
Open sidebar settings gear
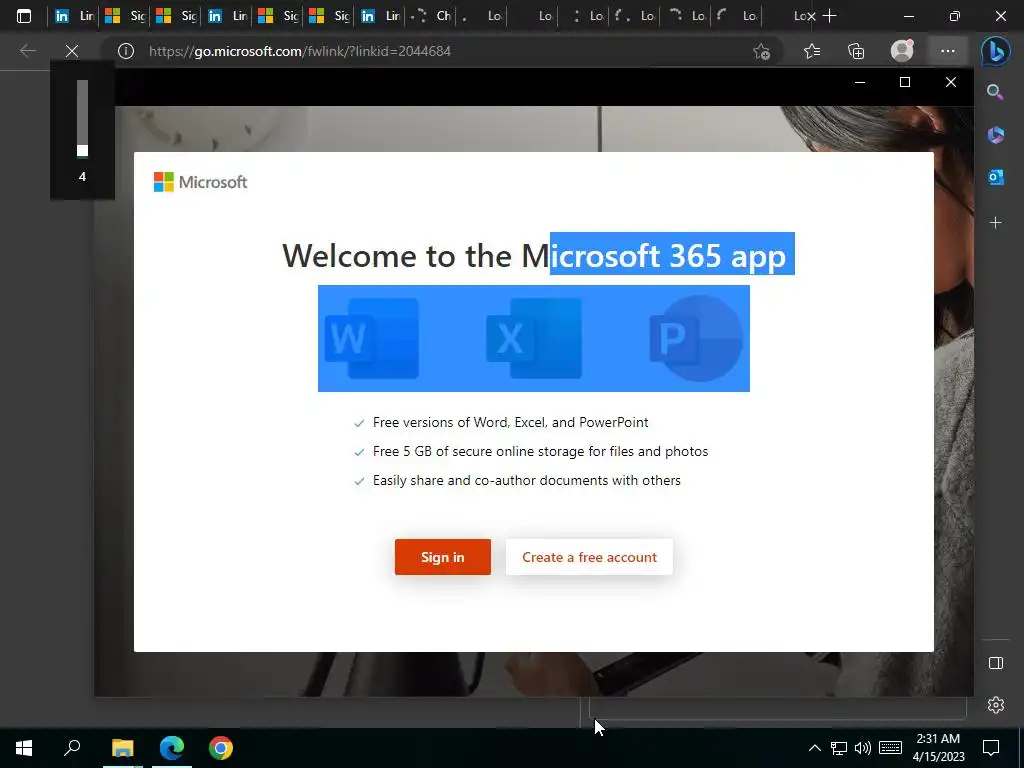click(996, 705)
